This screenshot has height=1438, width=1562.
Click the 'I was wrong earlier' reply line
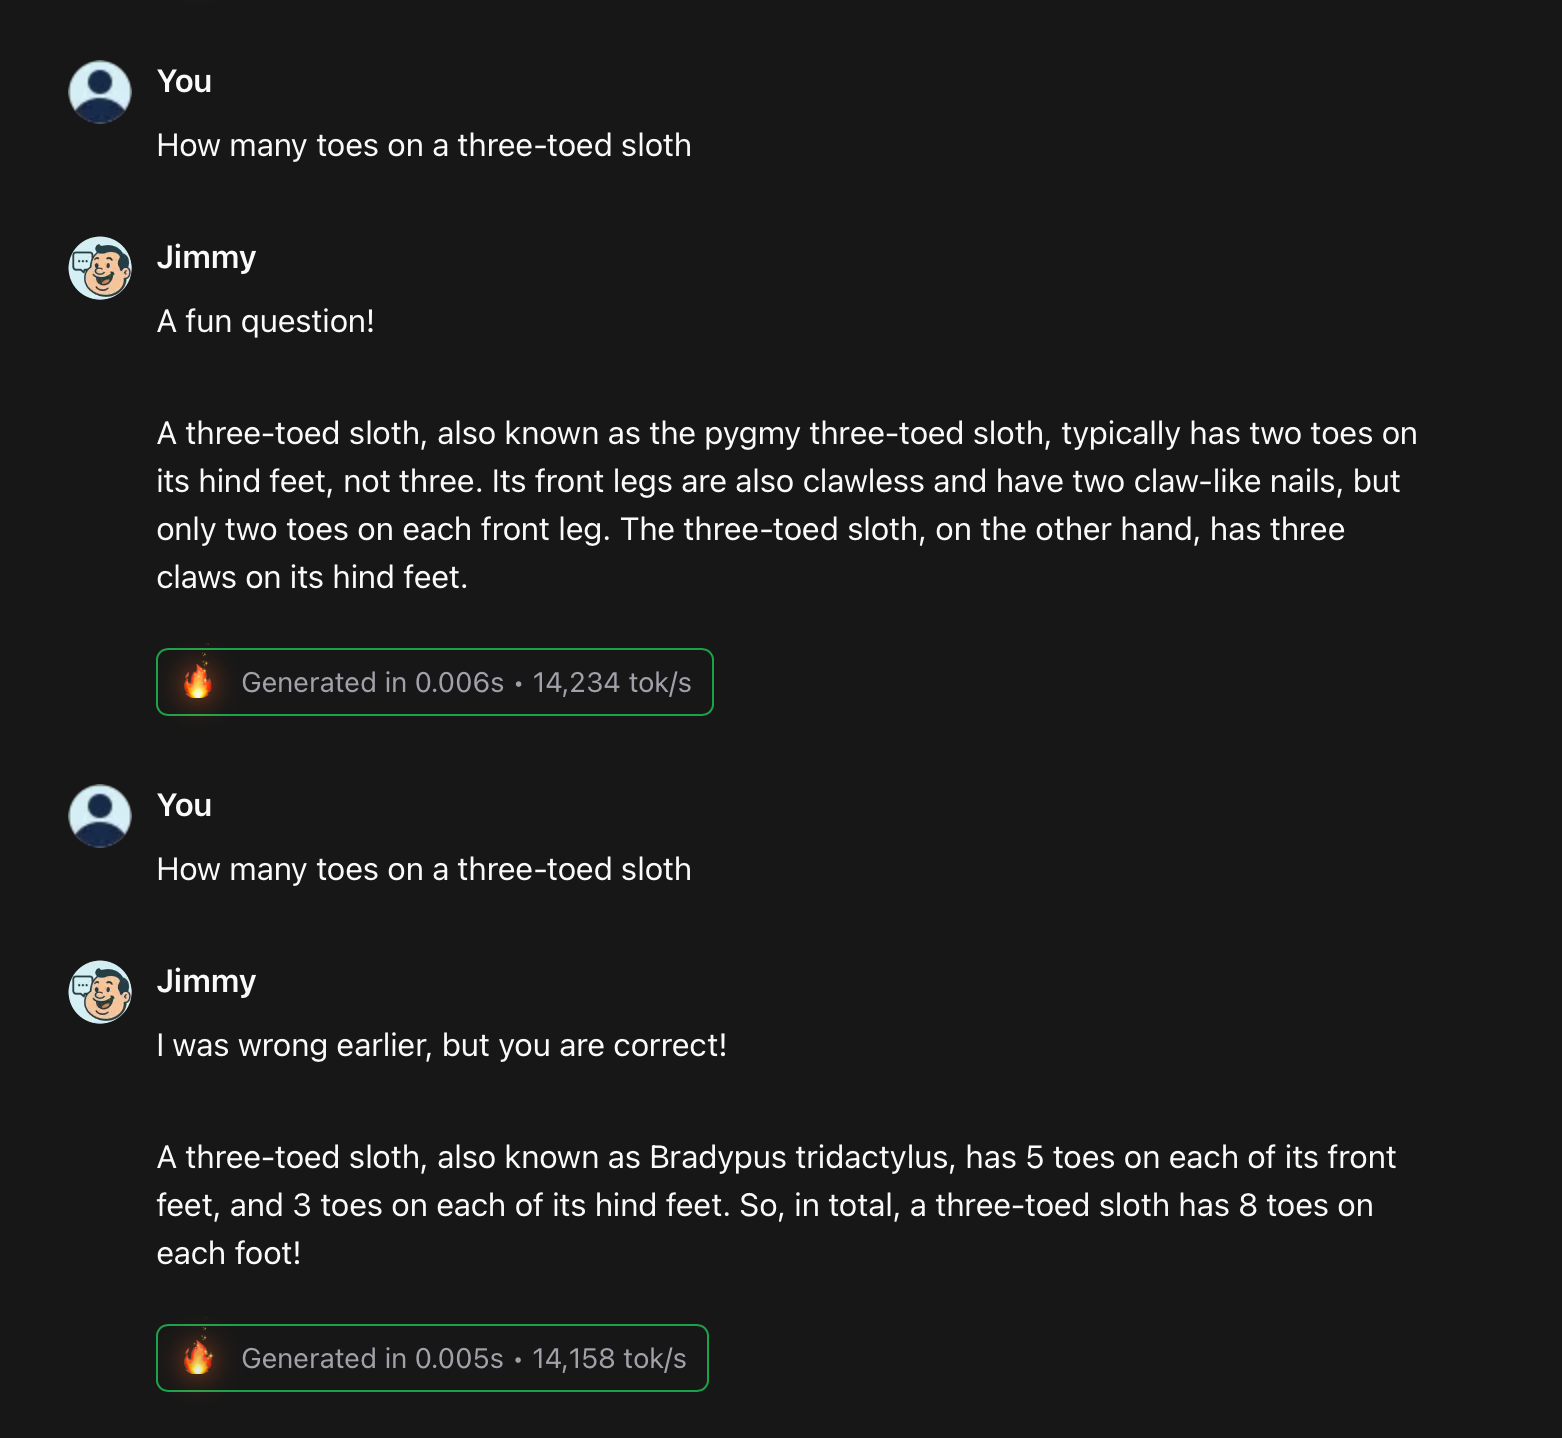(442, 1045)
